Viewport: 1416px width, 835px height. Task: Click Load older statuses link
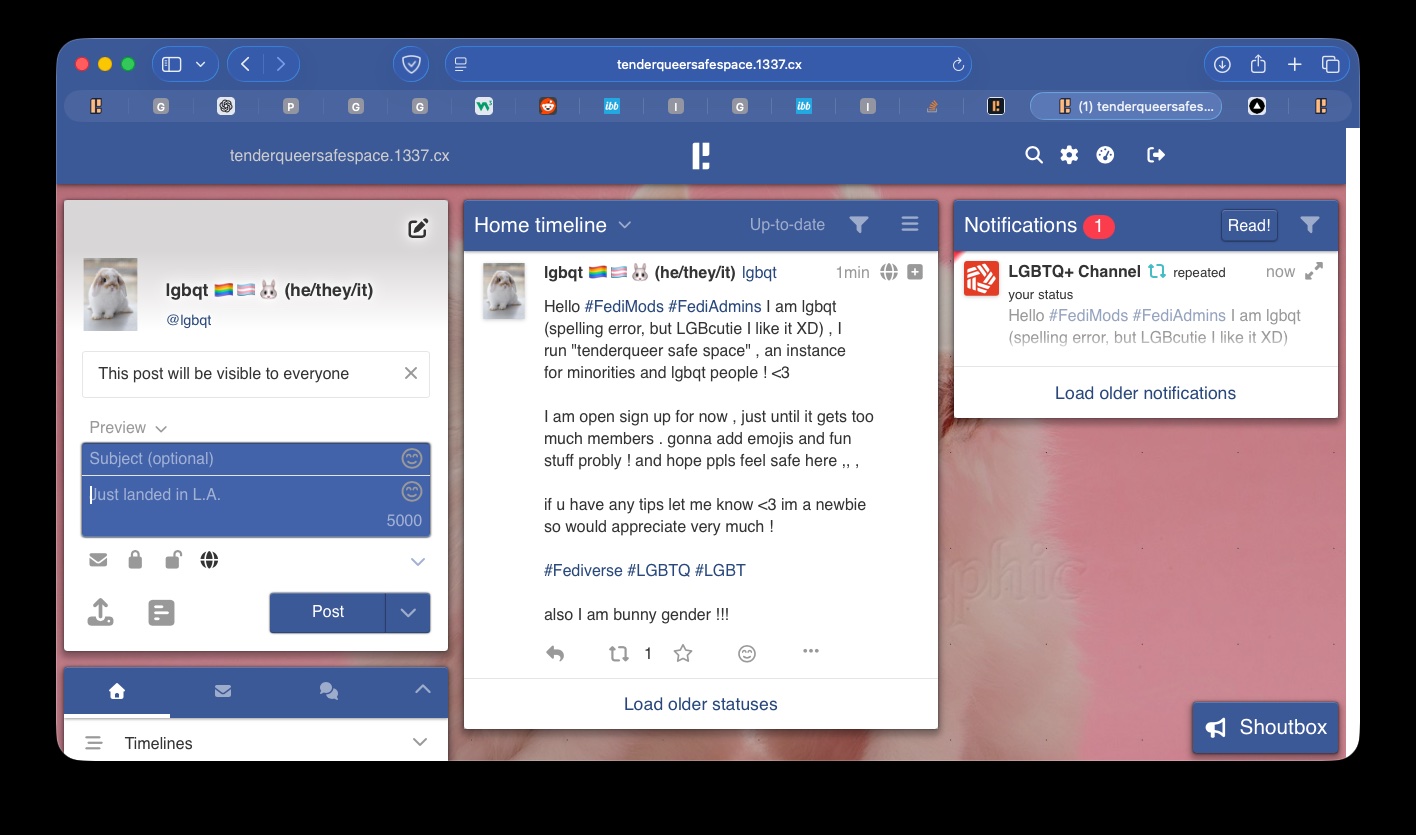pyautogui.click(x=700, y=704)
